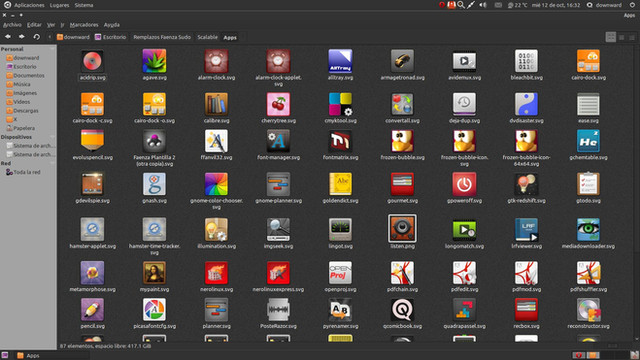Open the Archivo menu
This screenshot has height=360, width=640.
point(12,25)
